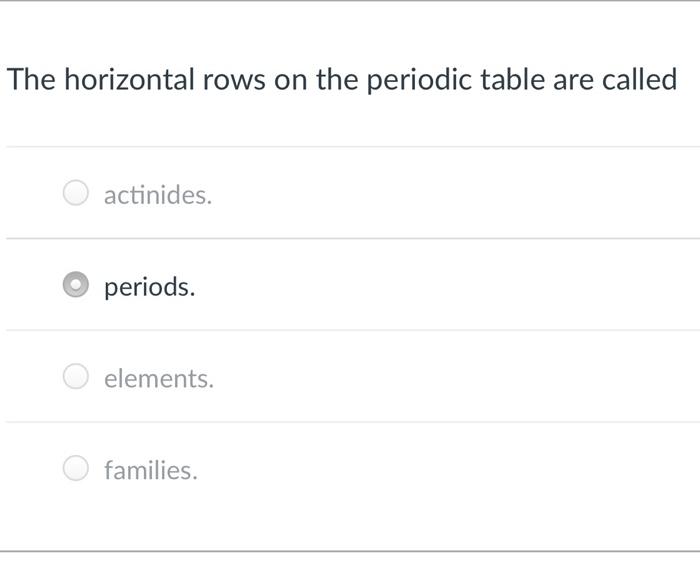This screenshot has width=700, height=565.
Task: Select the families radio button
Action: (76, 468)
